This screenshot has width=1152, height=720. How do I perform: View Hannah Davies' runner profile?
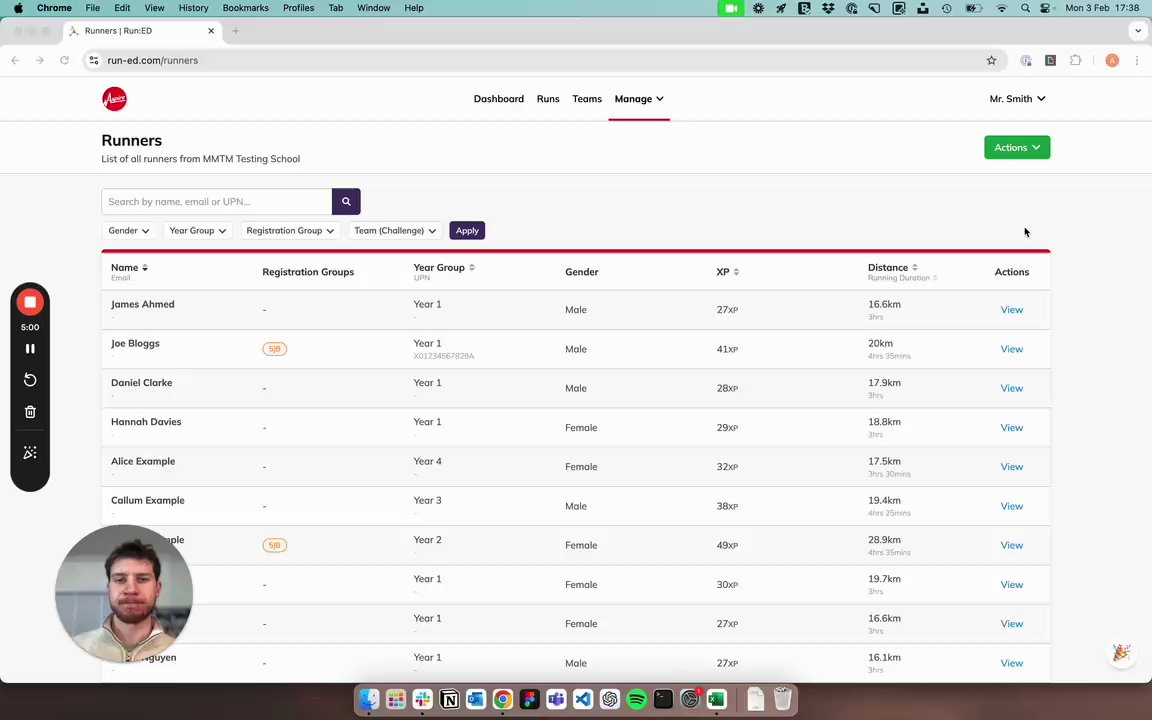click(x=1012, y=428)
